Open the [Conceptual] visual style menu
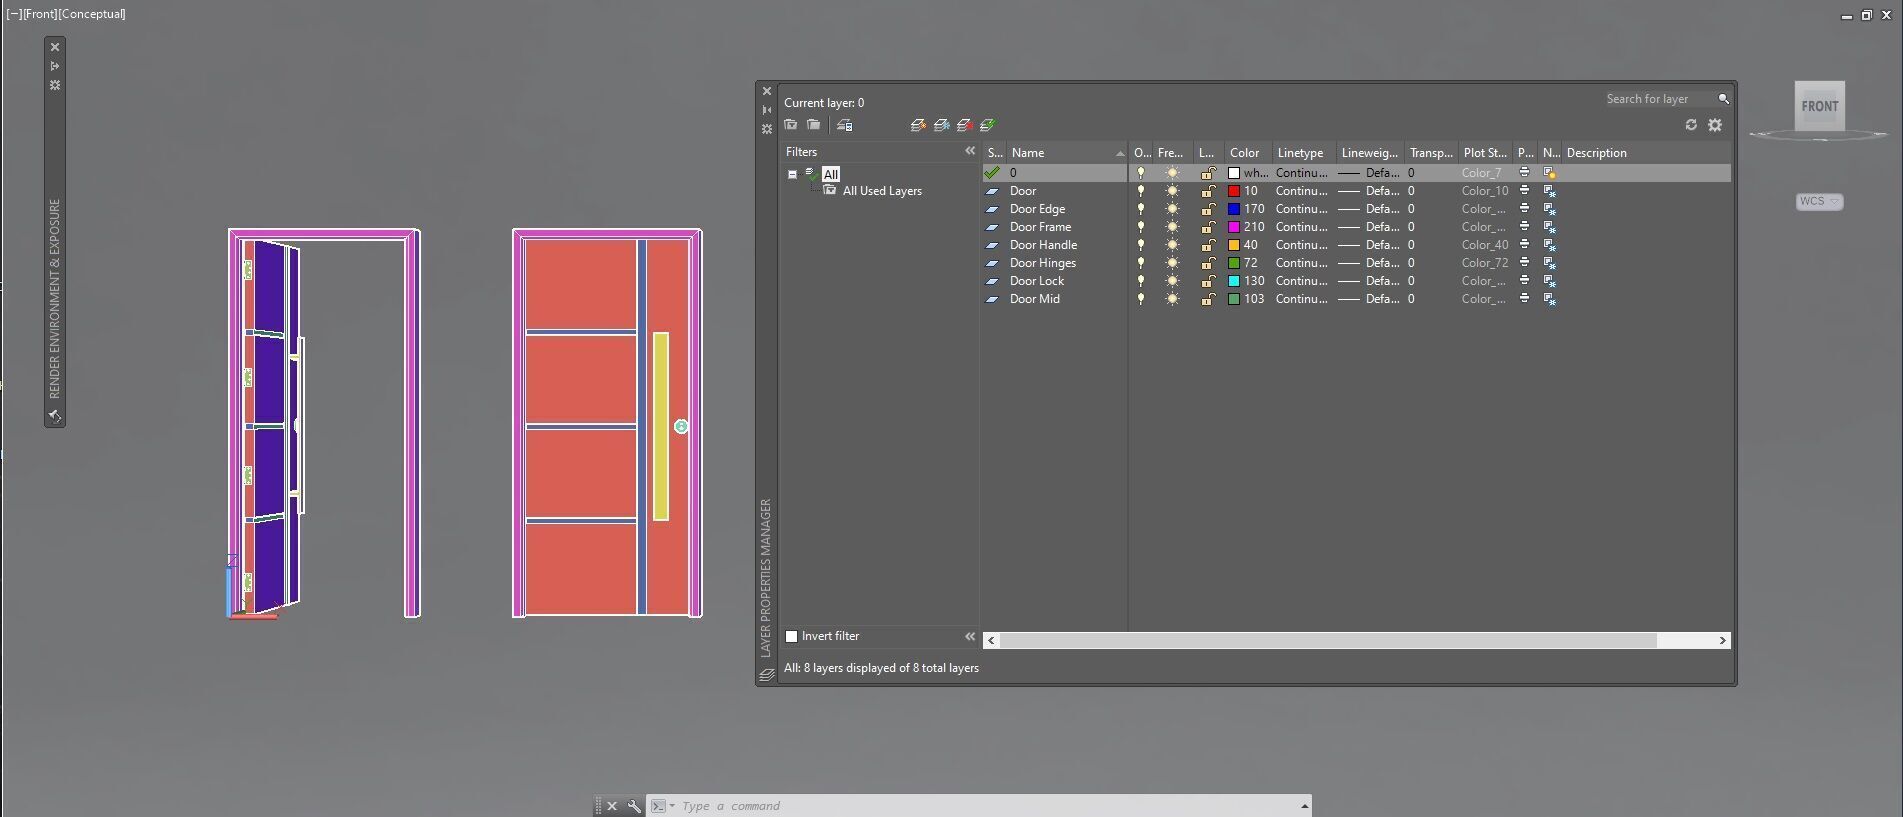1903x817 pixels. pyautogui.click(x=93, y=14)
